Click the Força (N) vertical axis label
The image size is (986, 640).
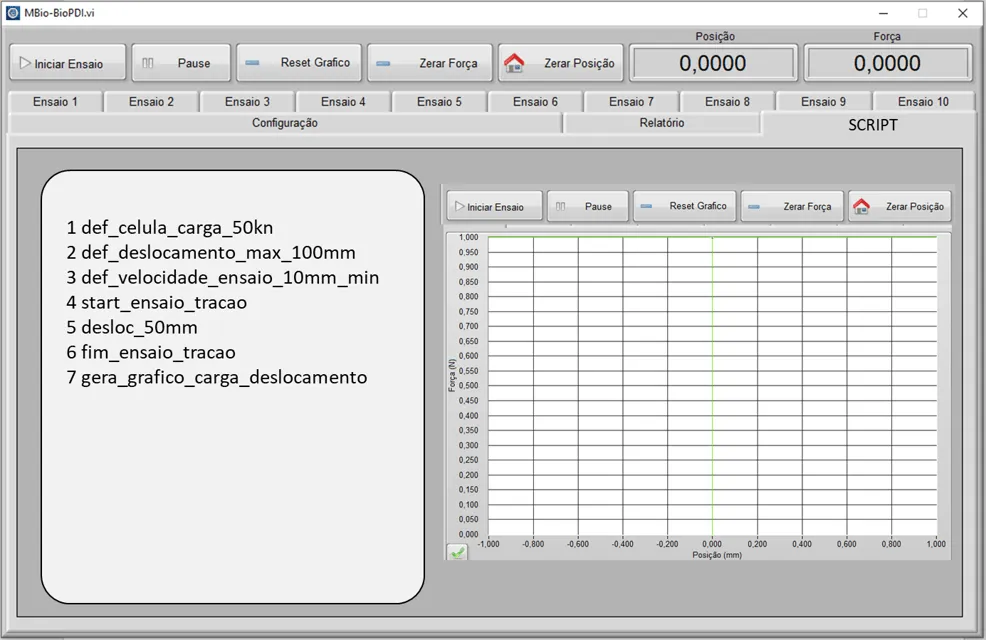451,375
